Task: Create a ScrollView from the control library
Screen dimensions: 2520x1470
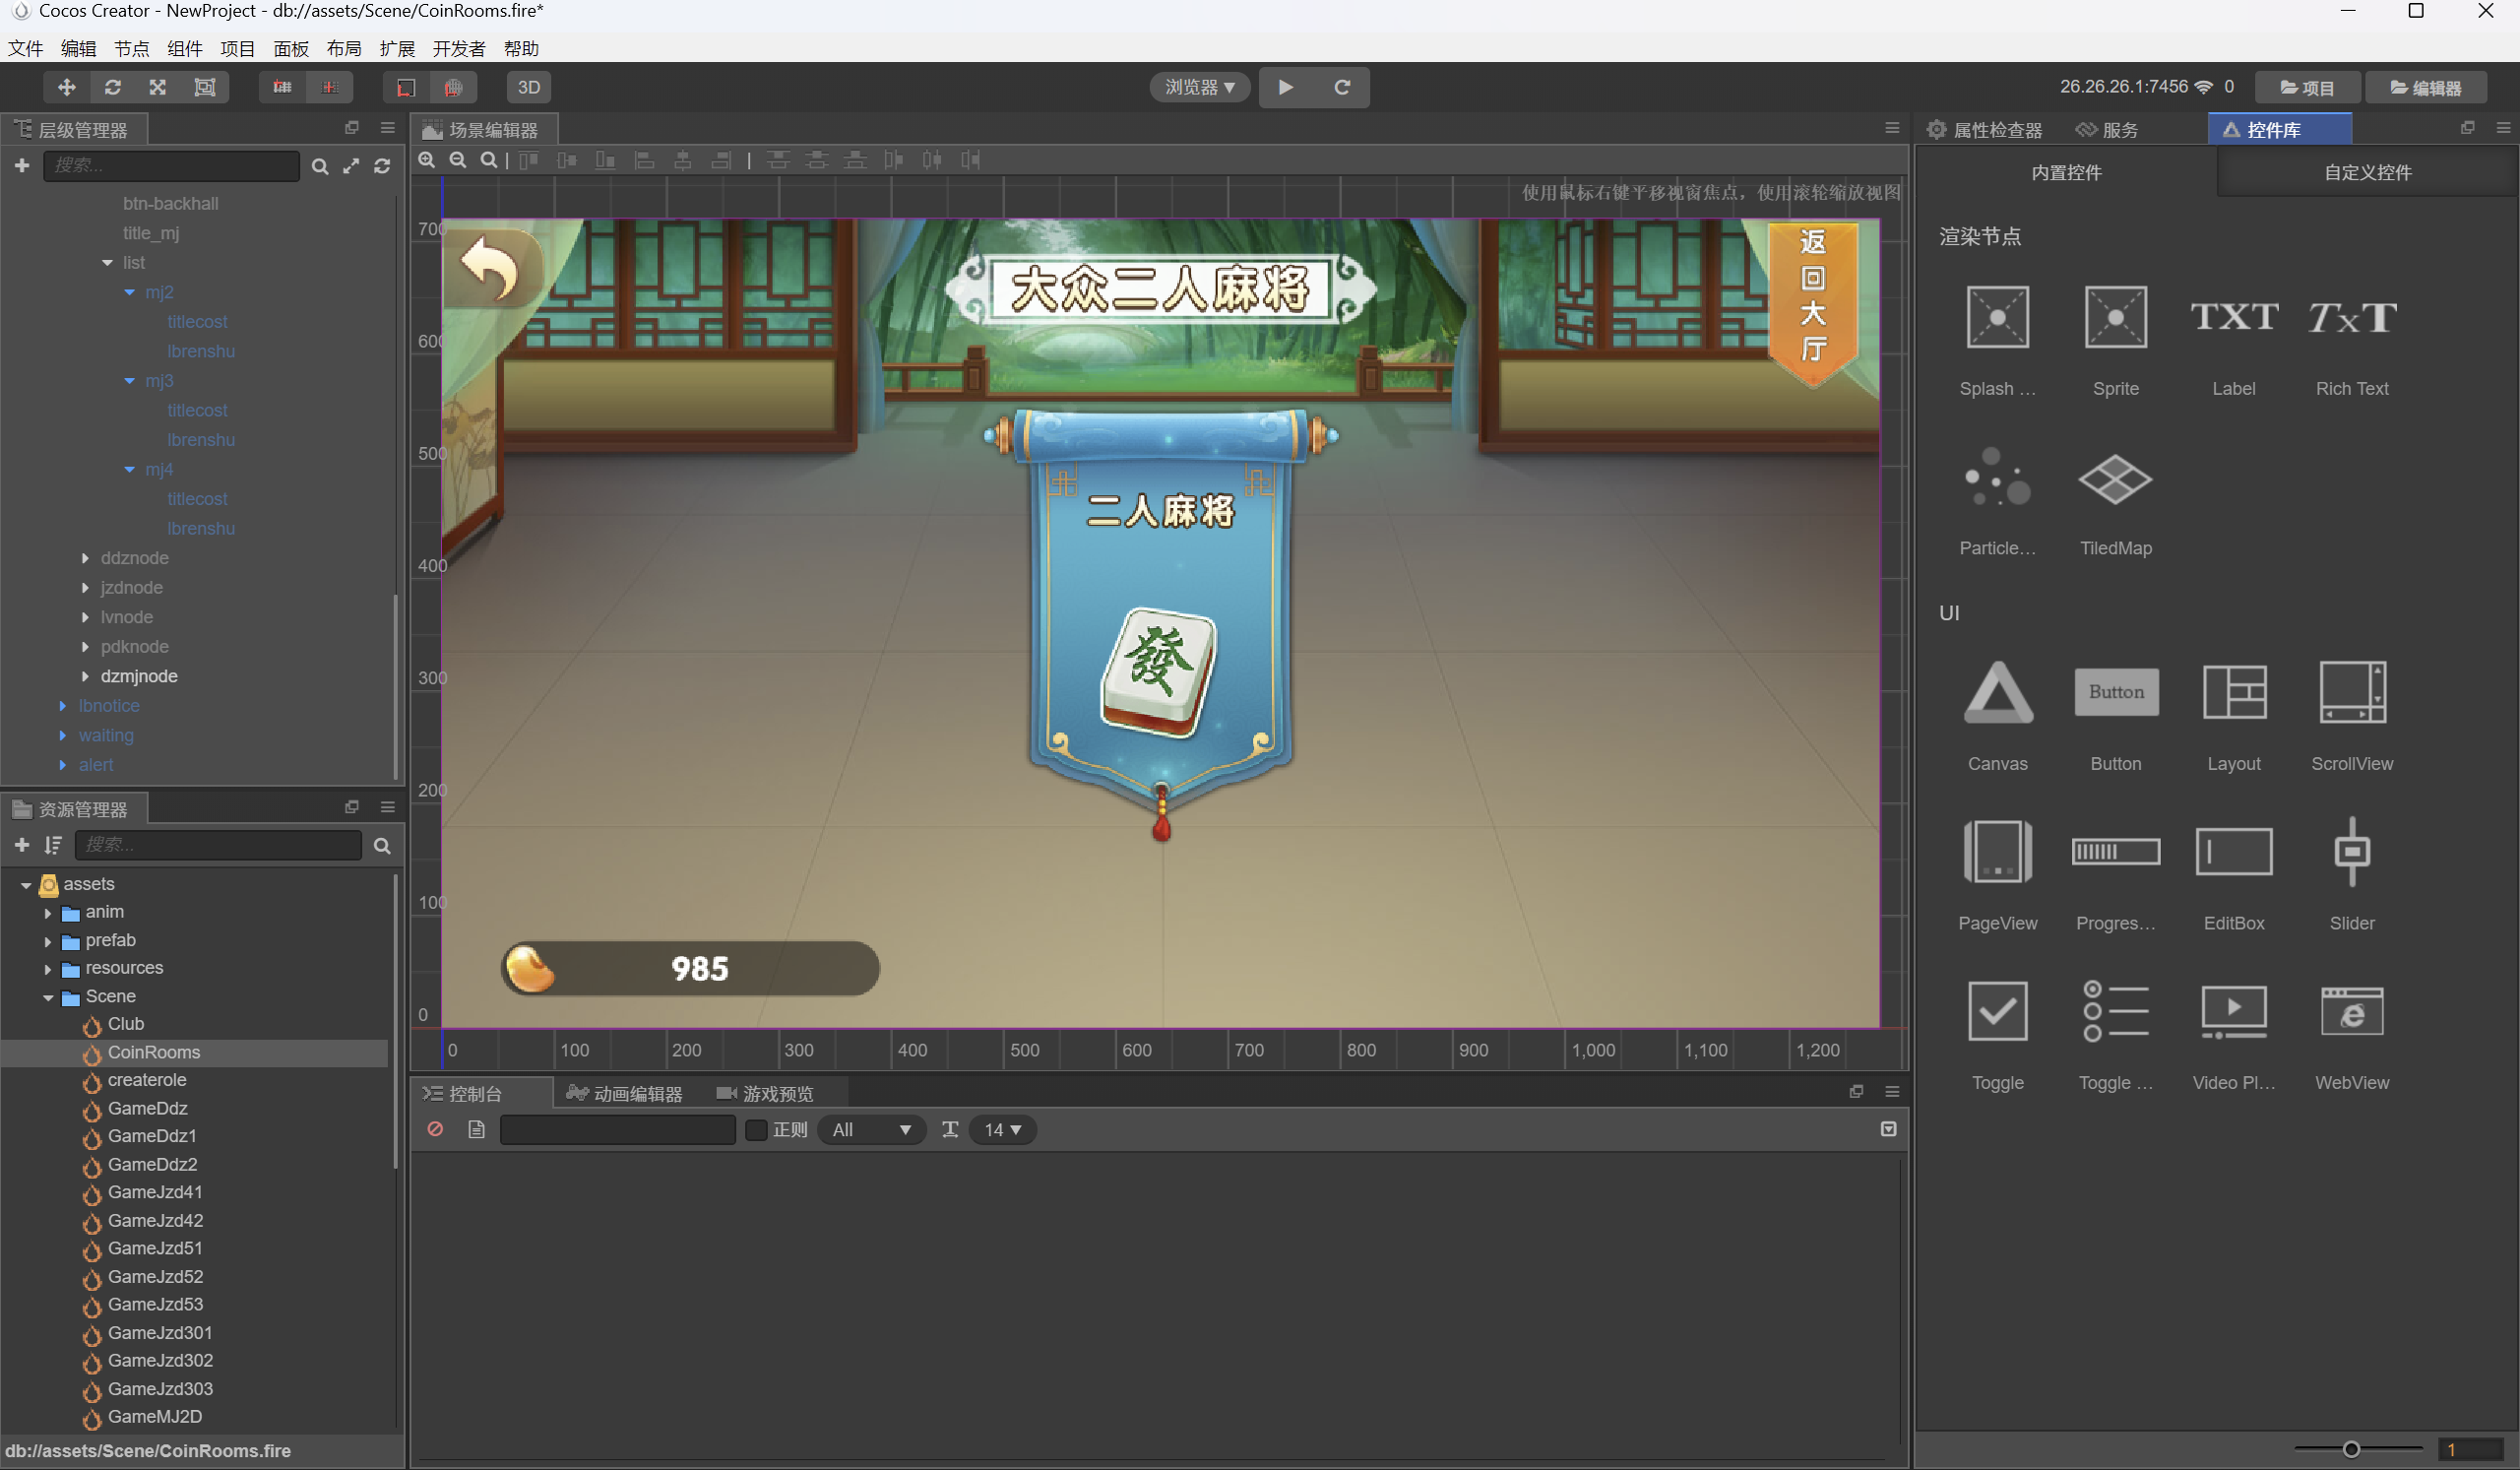Action: [x=2352, y=693]
